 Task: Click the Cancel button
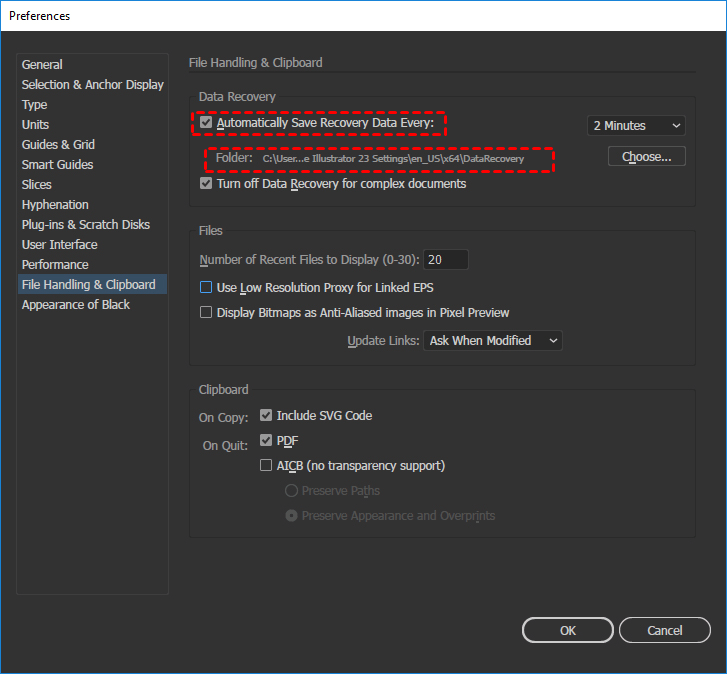[664, 630]
